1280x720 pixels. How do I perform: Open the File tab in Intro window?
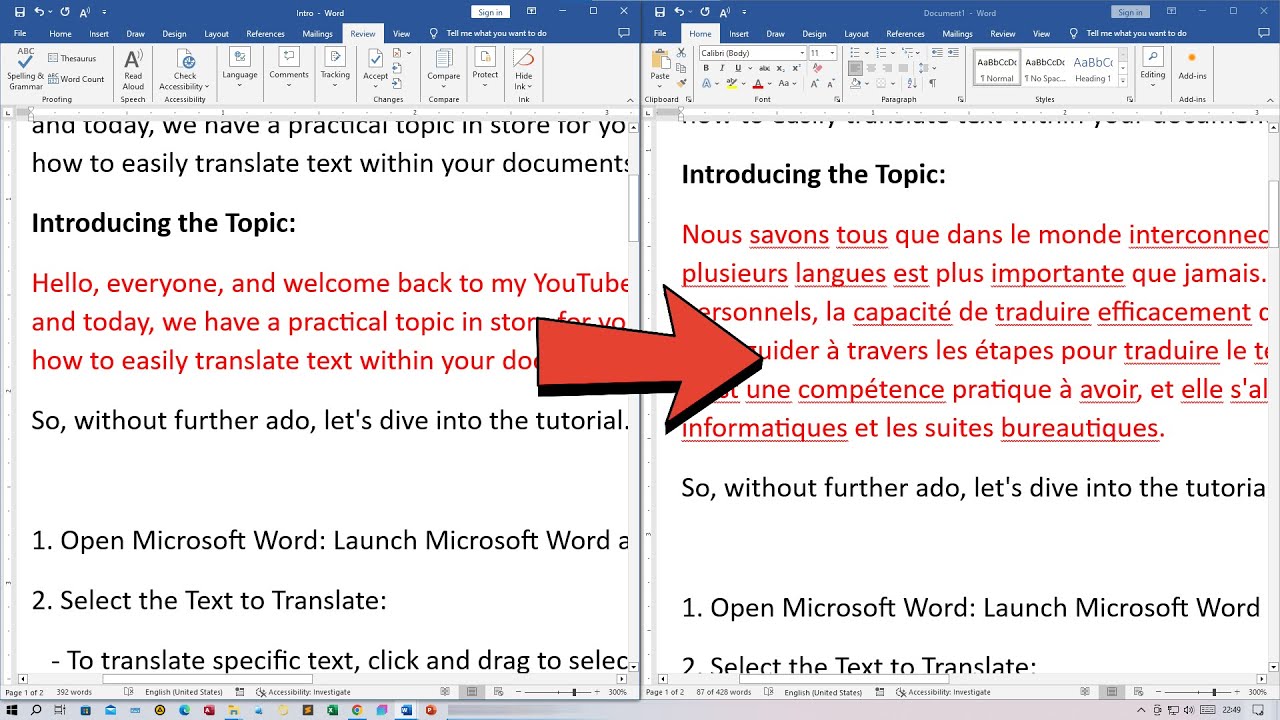[x=20, y=34]
